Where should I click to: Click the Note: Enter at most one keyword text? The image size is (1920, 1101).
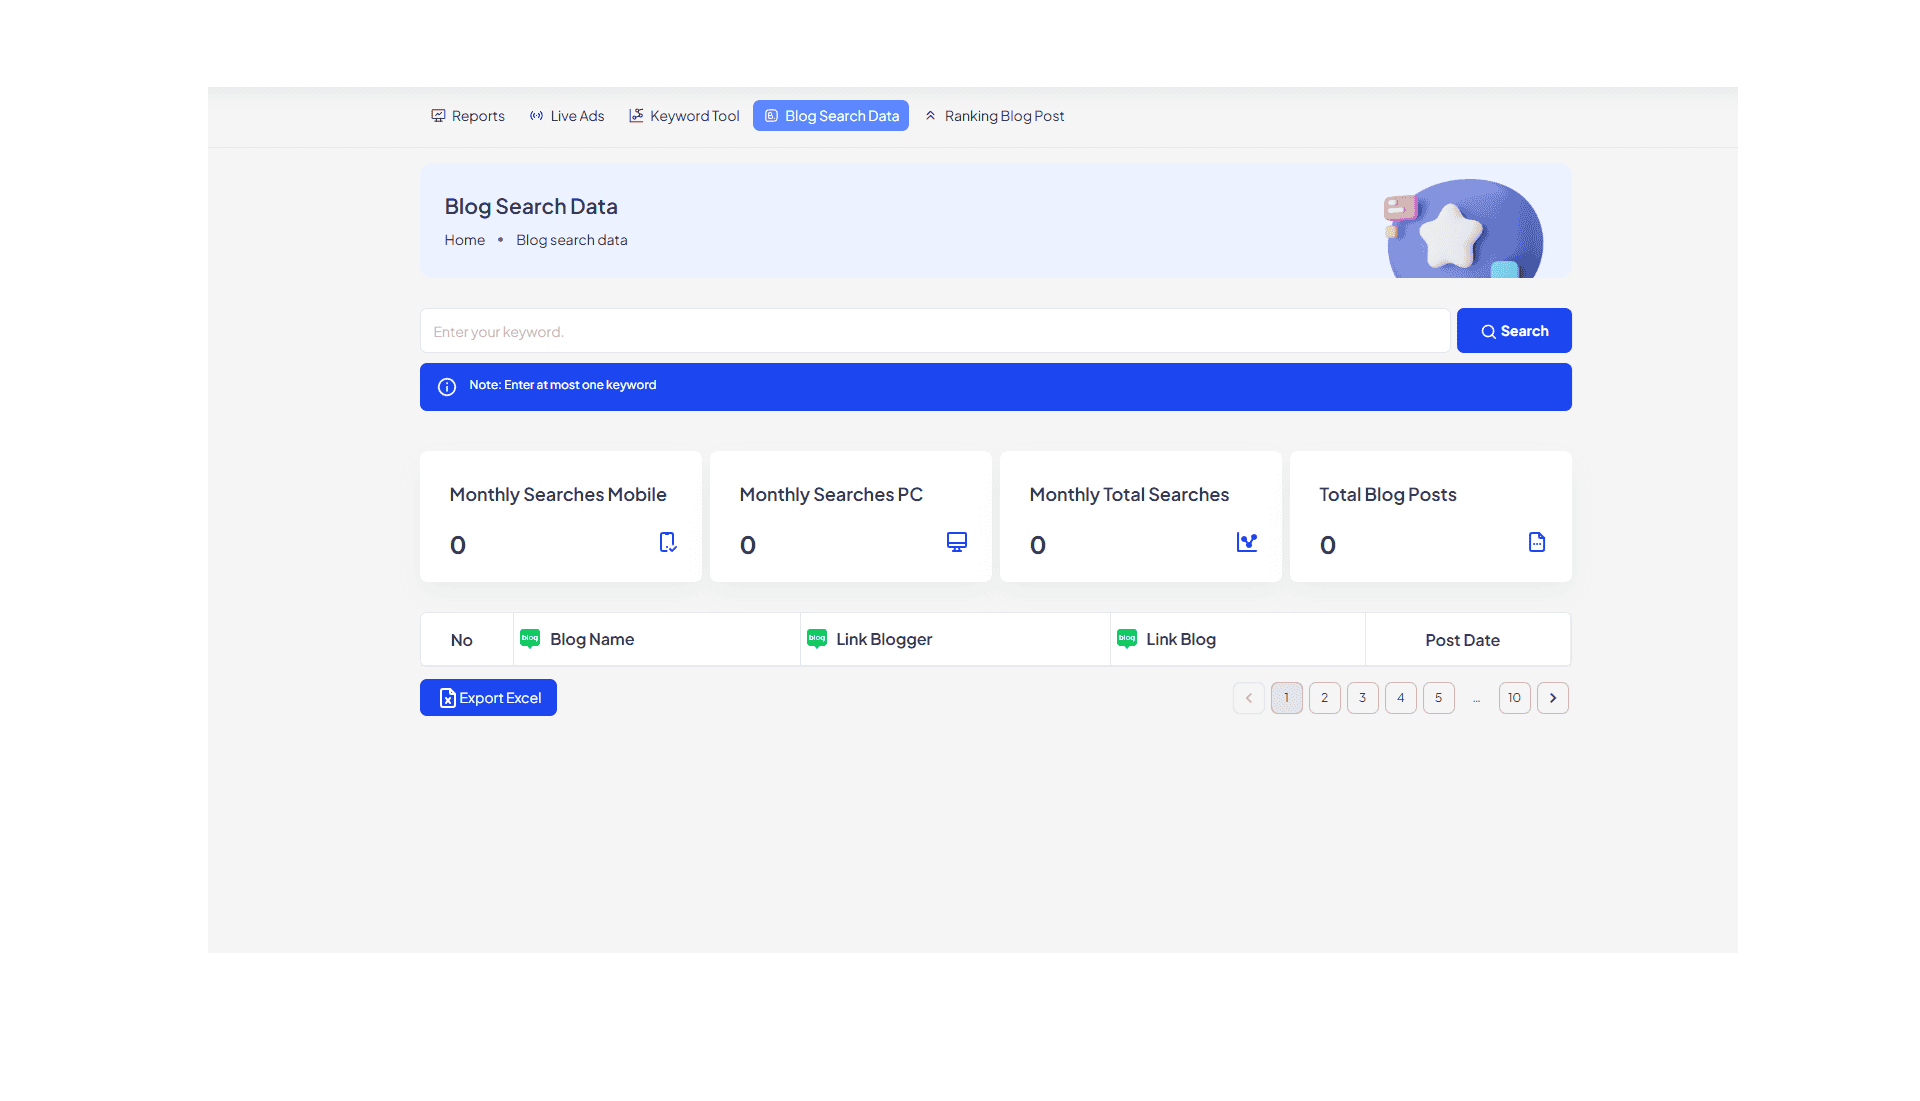tap(563, 385)
